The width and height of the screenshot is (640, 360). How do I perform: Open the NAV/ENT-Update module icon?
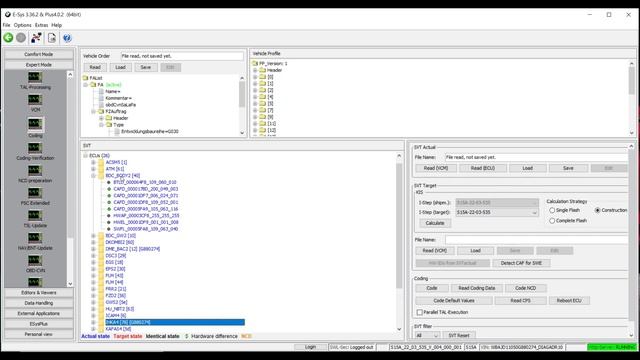(35, 237)
